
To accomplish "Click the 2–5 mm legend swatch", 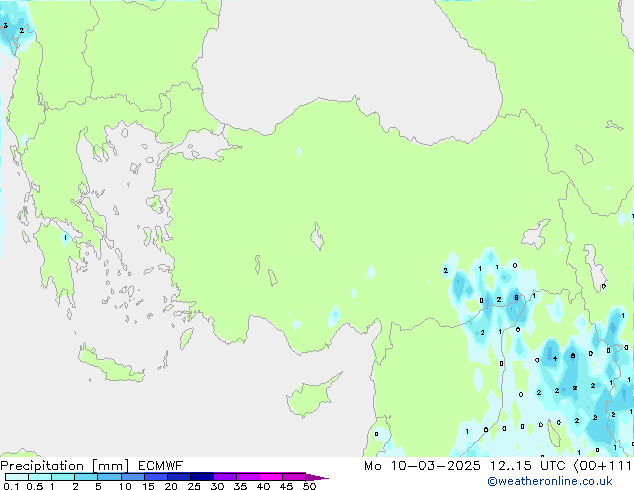I will (86, 477).
